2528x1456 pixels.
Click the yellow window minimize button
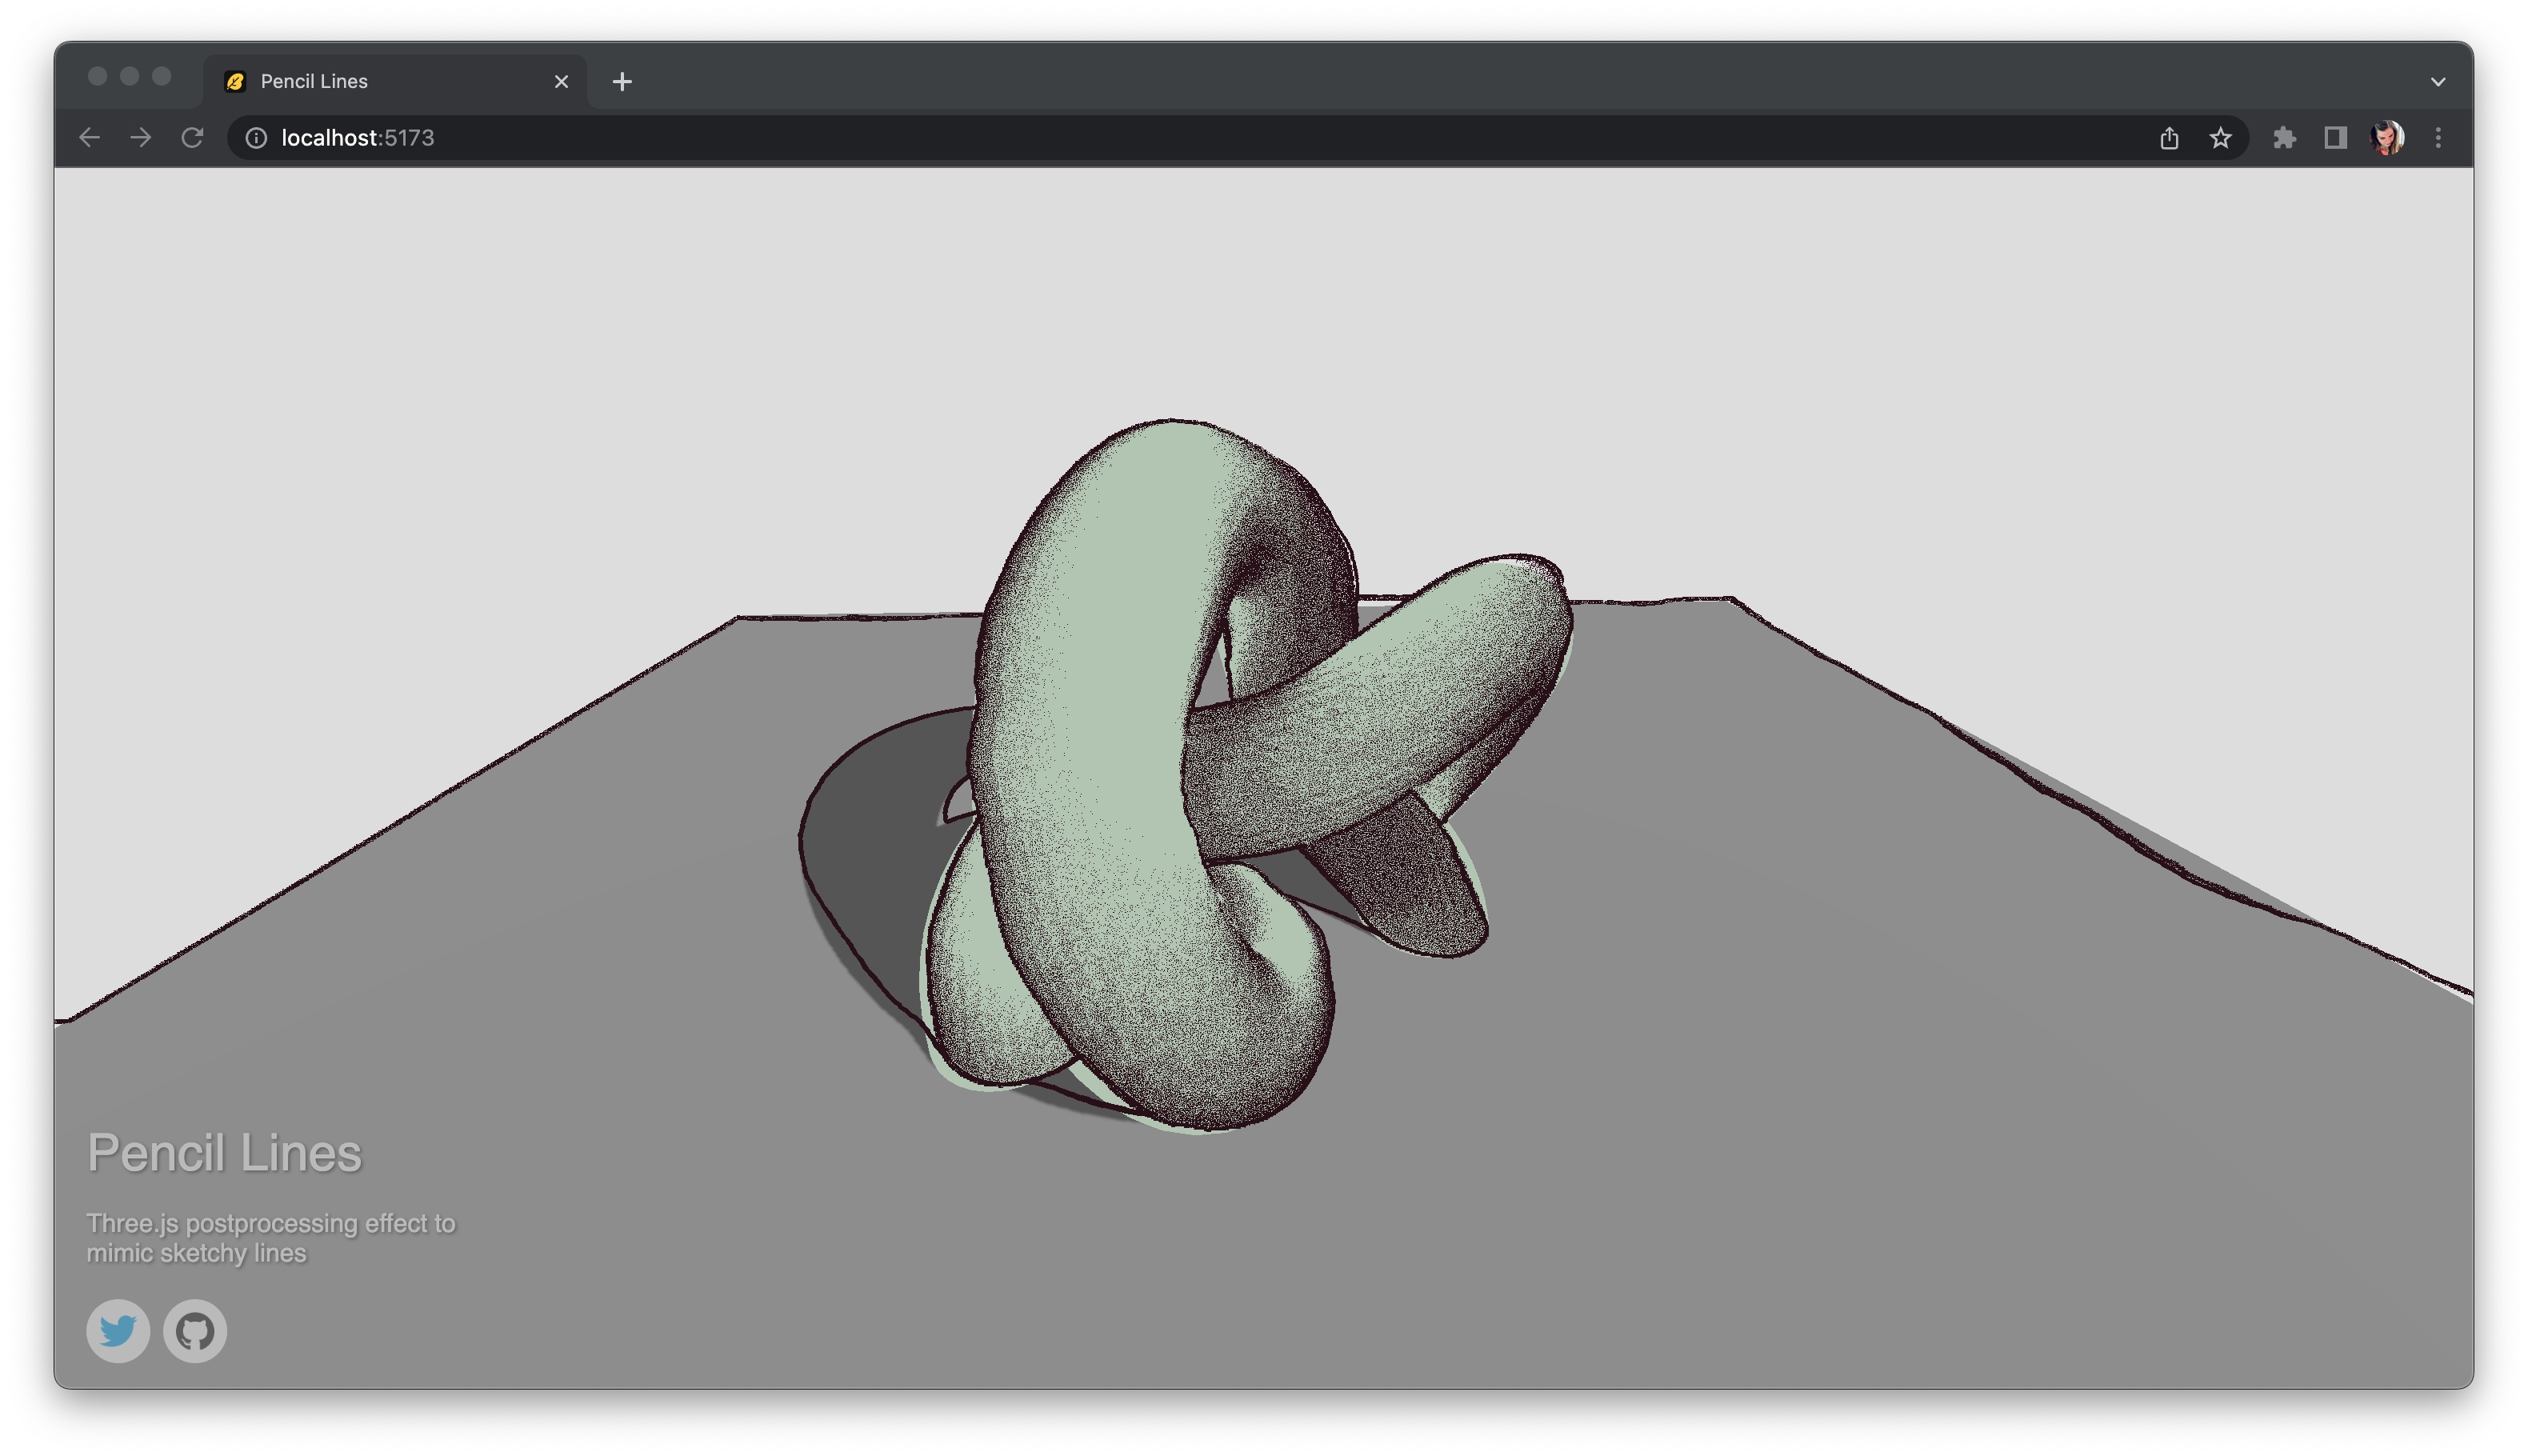coord(129,76)
